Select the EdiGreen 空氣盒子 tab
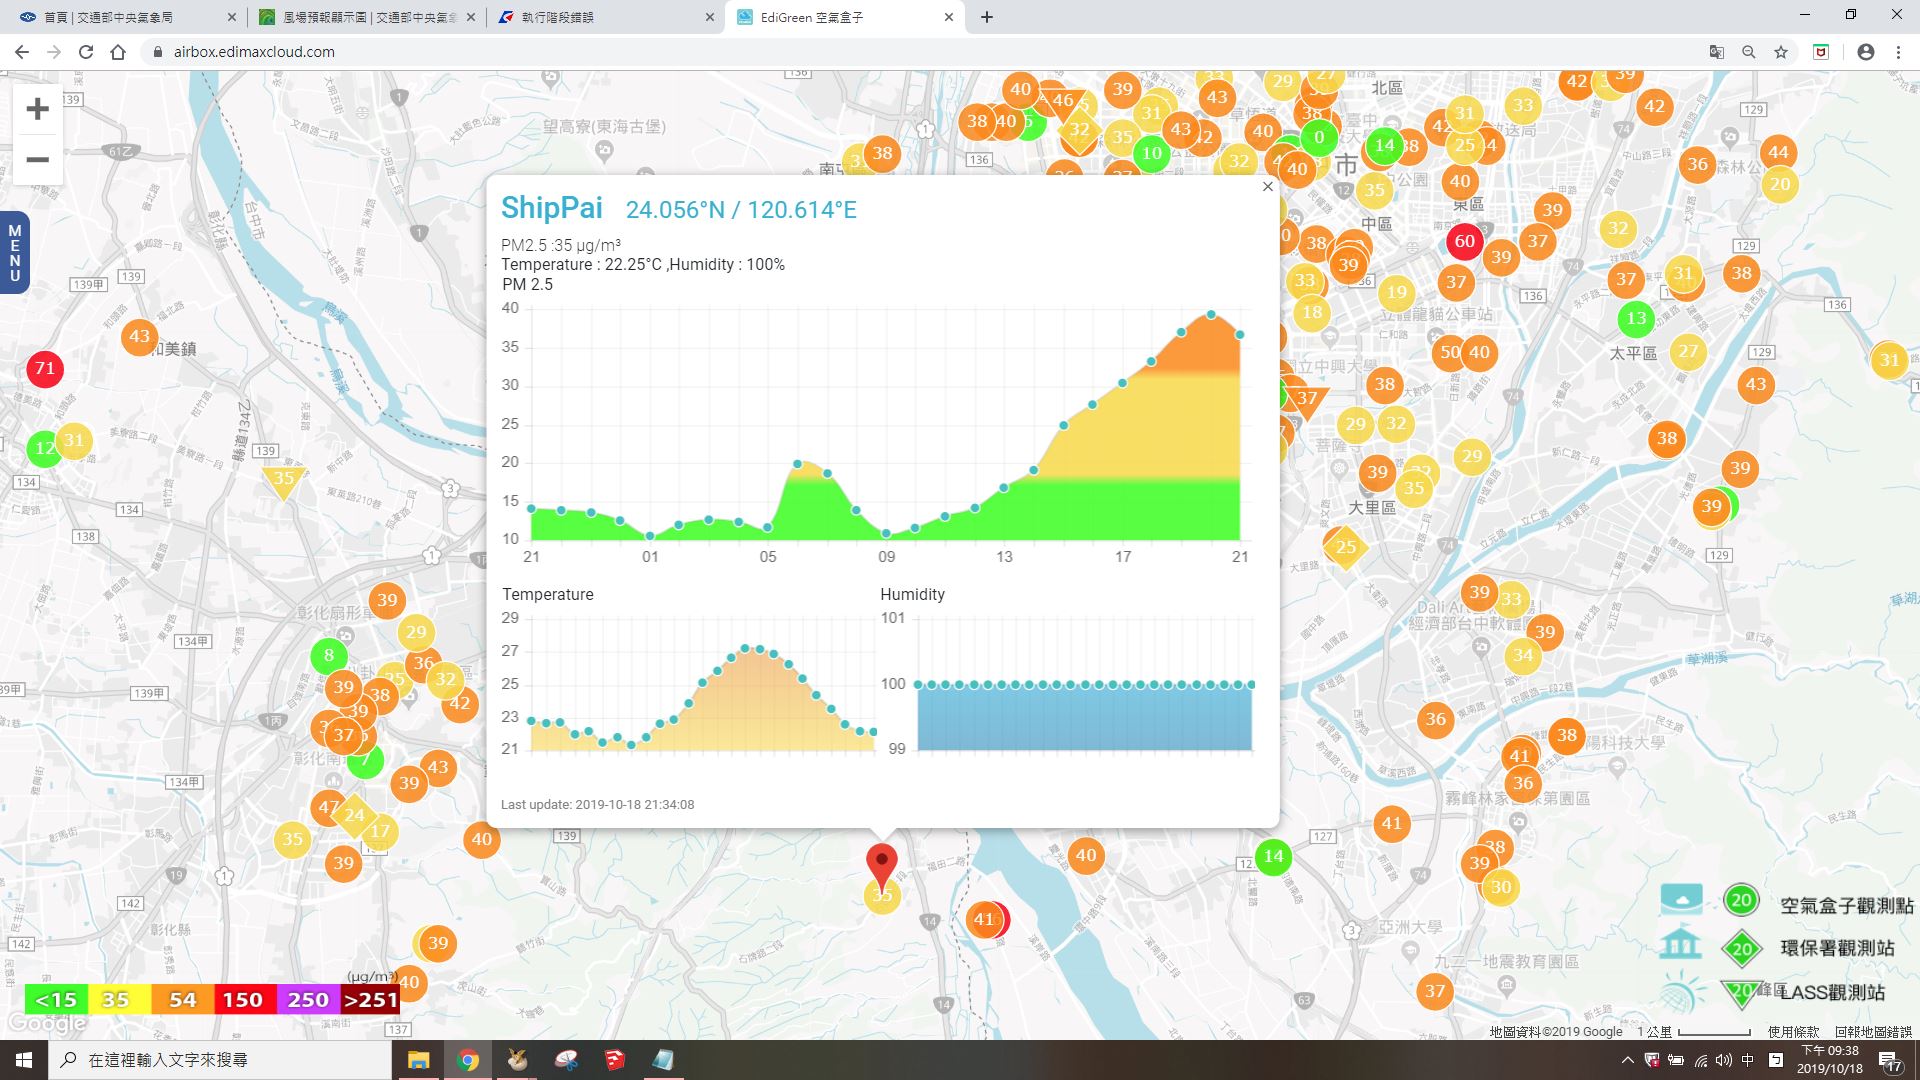Image resolution: width=1920 pixels, height=1080 pixels. pos(845,17)
